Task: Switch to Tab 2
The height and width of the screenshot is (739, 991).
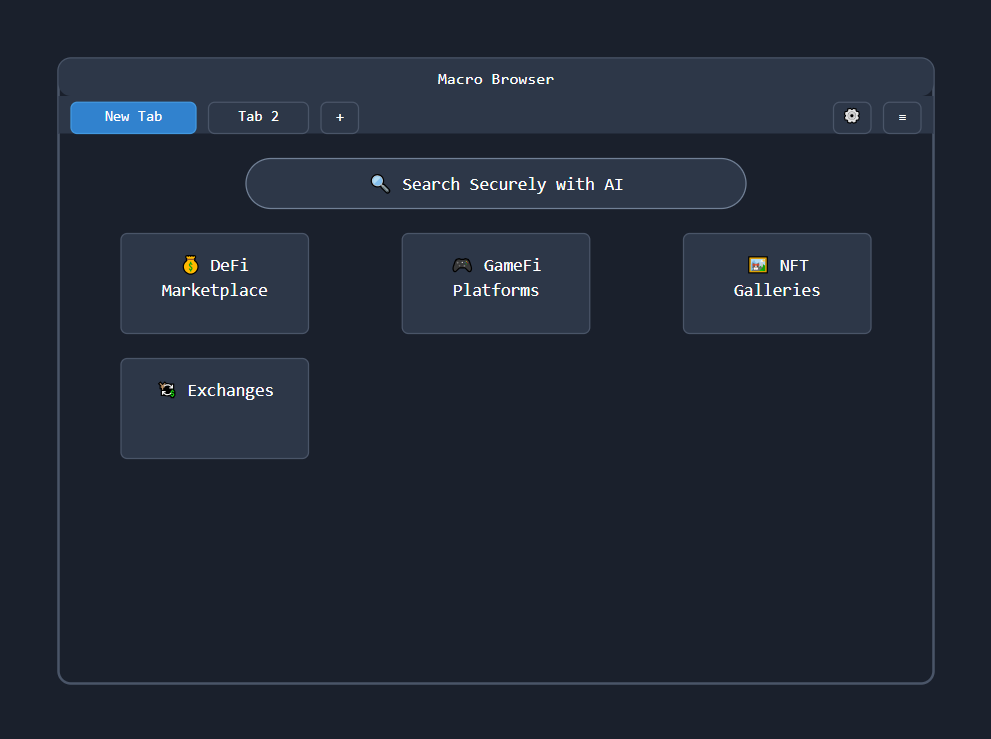Action: (x=258, y=117)
